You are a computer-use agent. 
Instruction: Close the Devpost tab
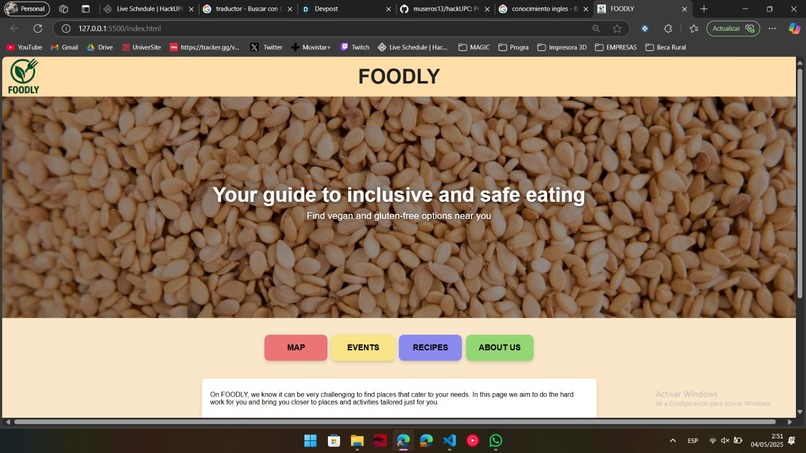coord(388,9)
